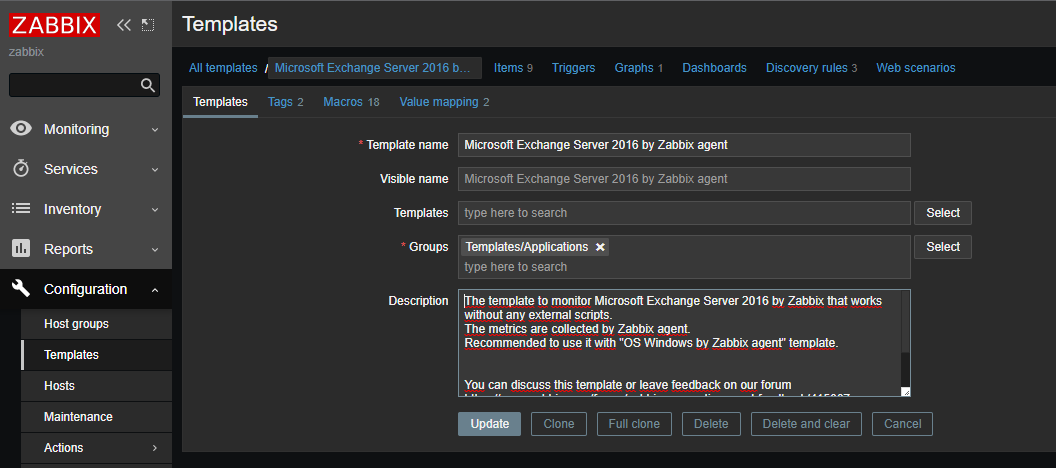Click Groups type here to search field

click(x=684, y=267)
